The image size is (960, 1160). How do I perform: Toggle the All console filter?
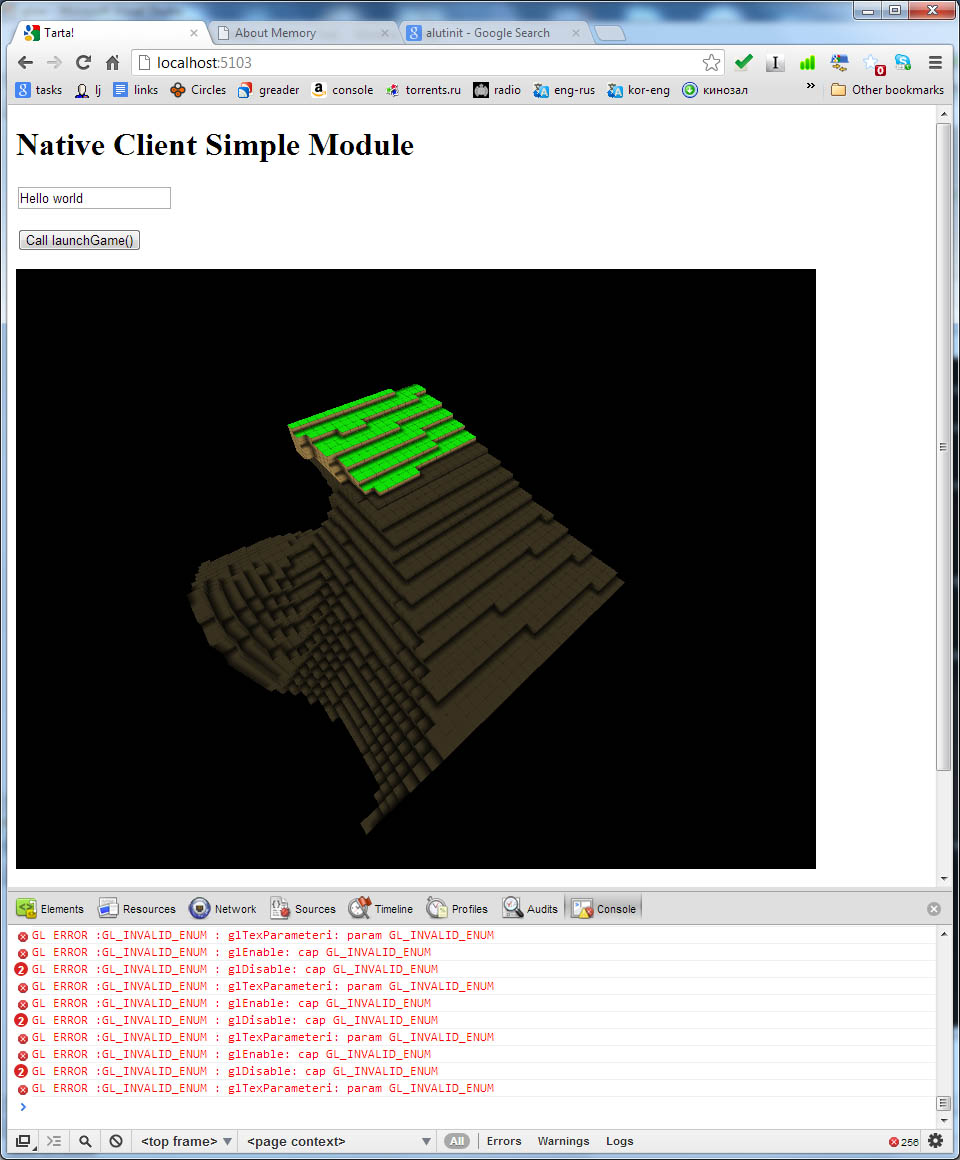457,1141
